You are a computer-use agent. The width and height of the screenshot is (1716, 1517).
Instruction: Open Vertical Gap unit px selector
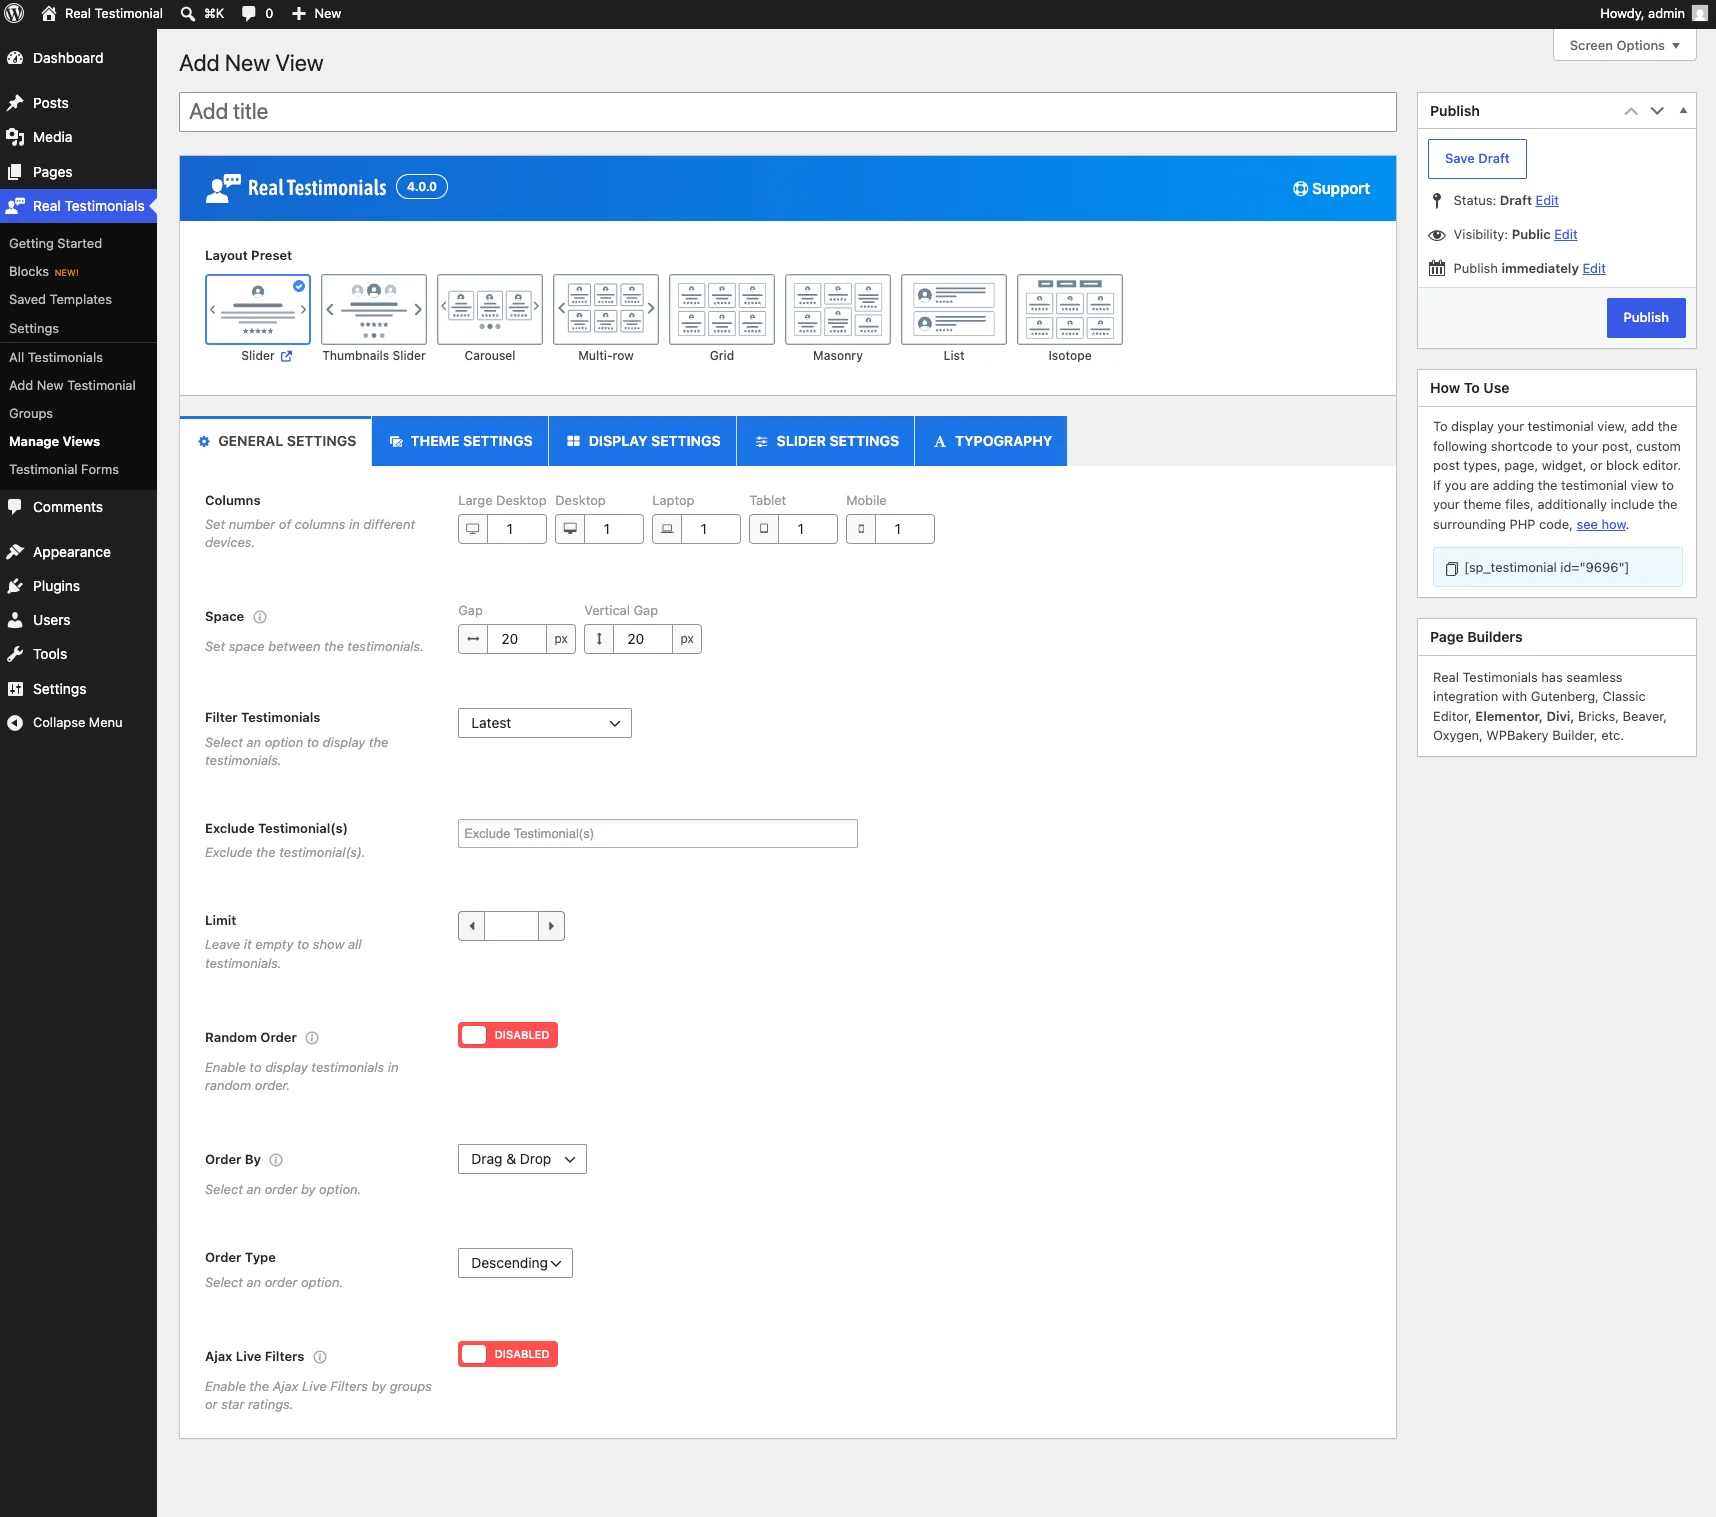[687, 639]
